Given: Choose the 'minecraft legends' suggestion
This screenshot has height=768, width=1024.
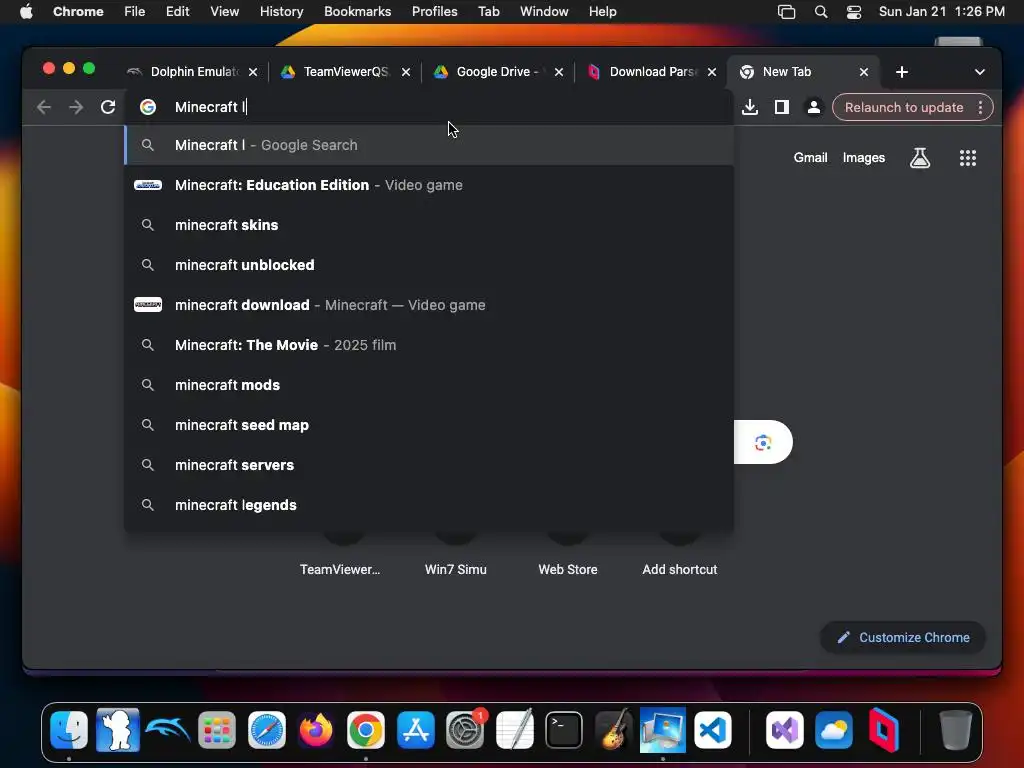Looking at the screenshot, I should (x=429, y=505).
